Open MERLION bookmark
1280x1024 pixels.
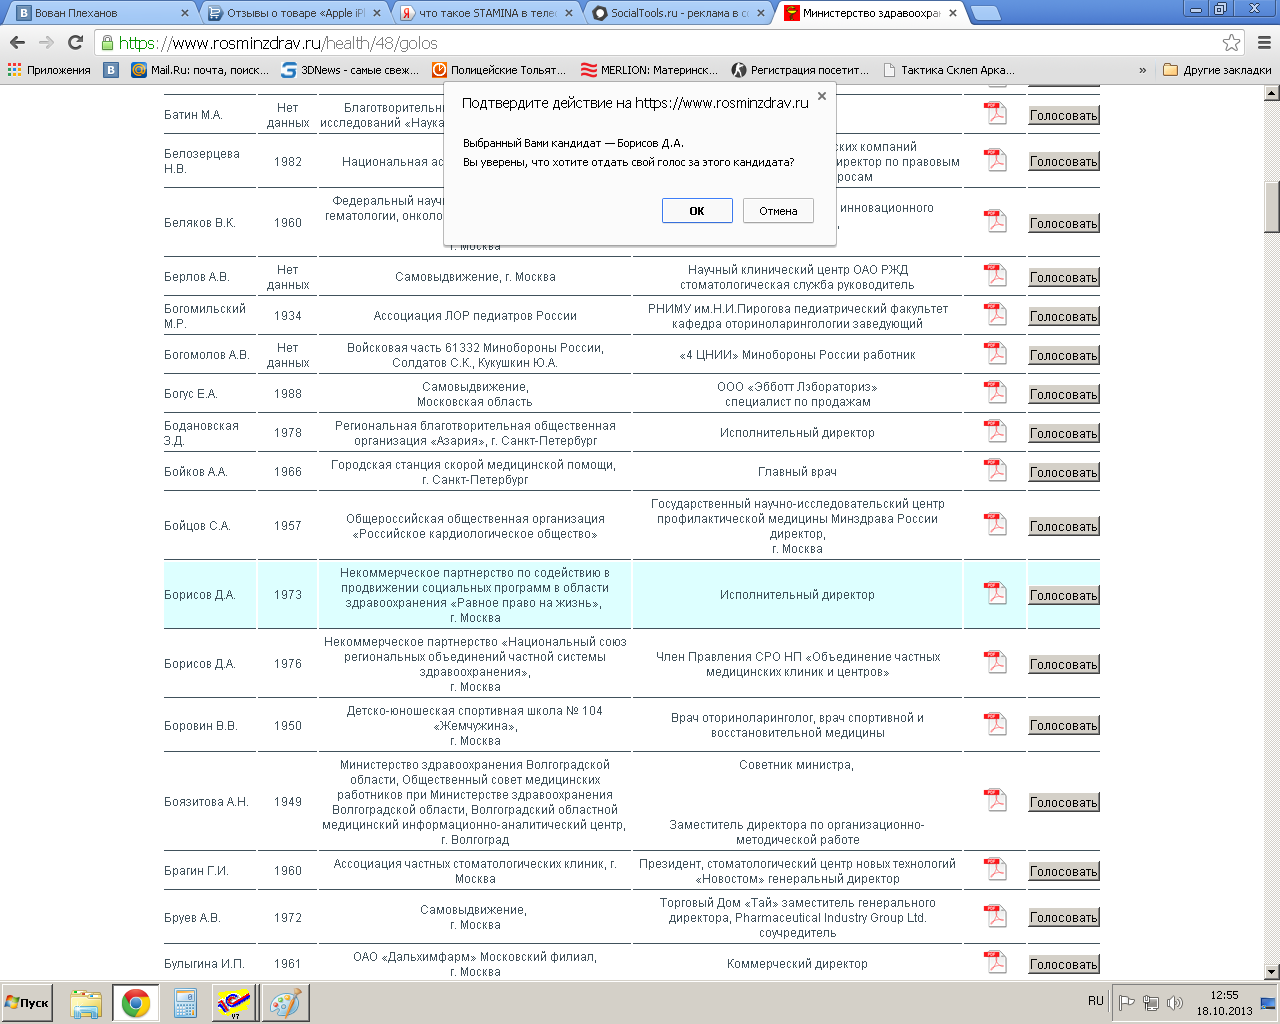tap(649, 70)
